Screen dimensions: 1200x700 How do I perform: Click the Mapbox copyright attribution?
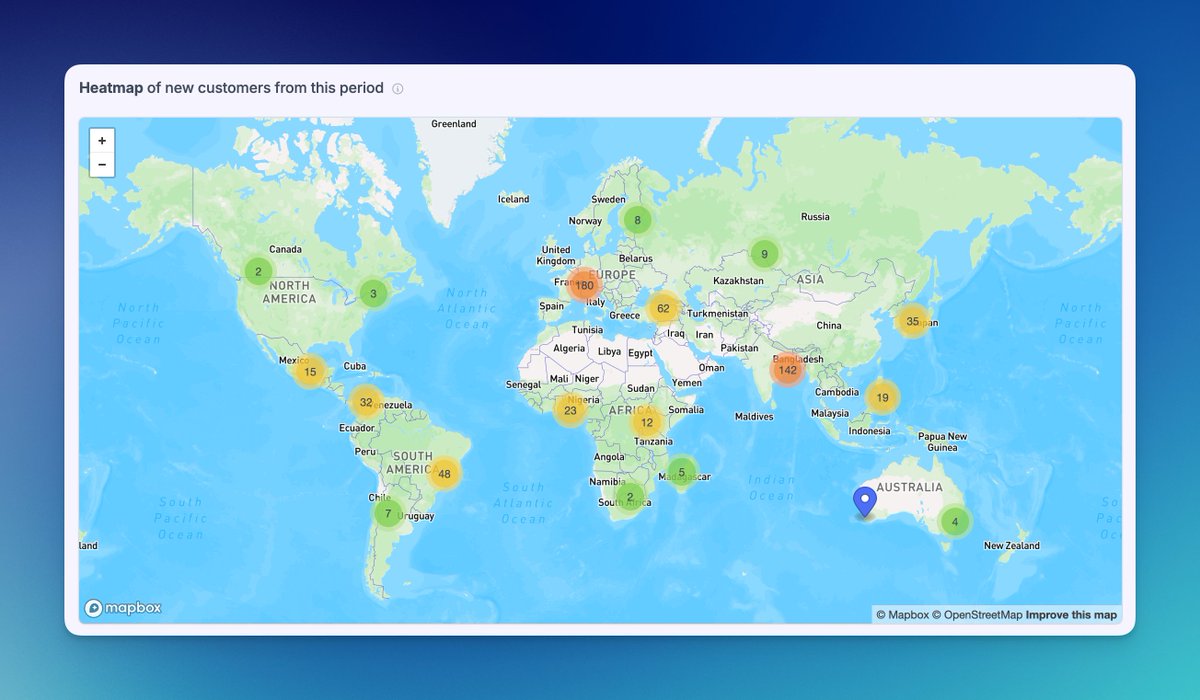click(903, 614)
